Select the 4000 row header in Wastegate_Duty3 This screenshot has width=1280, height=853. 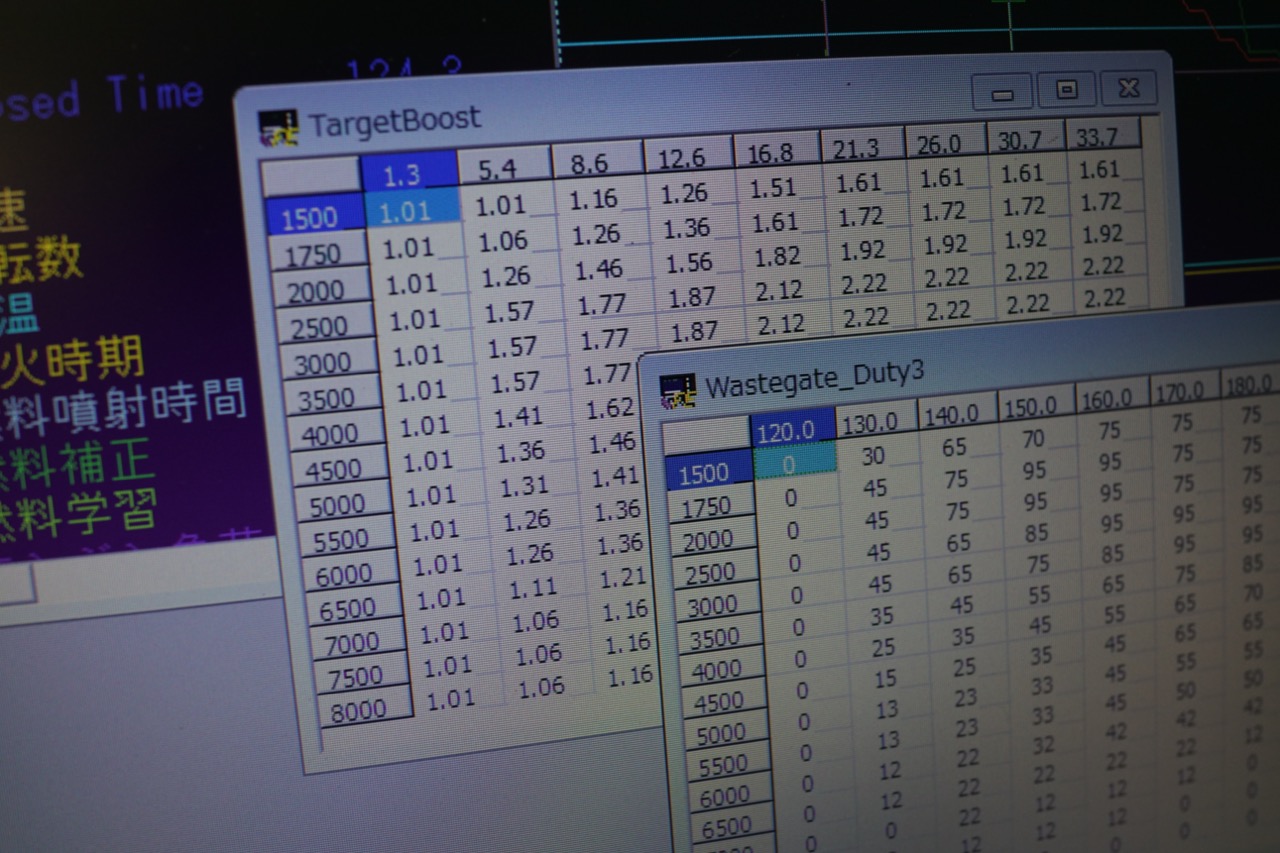pyautogui.click(x=727, y=669)
